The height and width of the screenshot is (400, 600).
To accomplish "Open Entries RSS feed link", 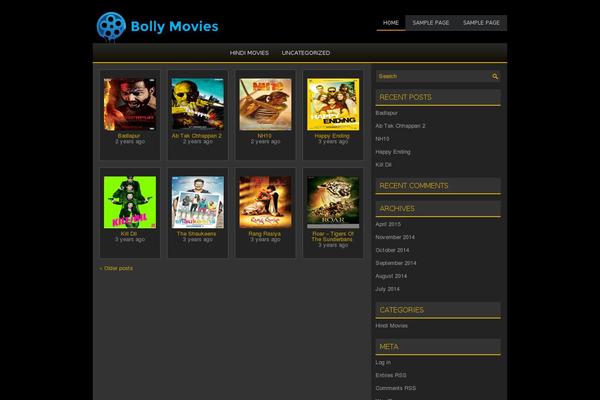I will coord(391,375).
